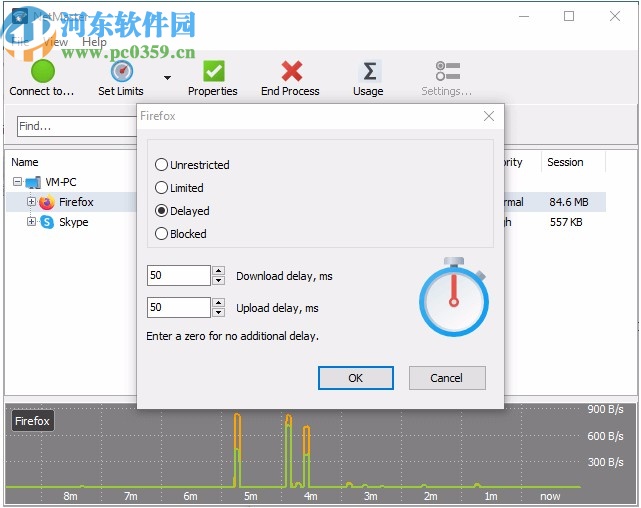Click the 84.6 MB session value
641x508 pixels.
tap(569, 202)
